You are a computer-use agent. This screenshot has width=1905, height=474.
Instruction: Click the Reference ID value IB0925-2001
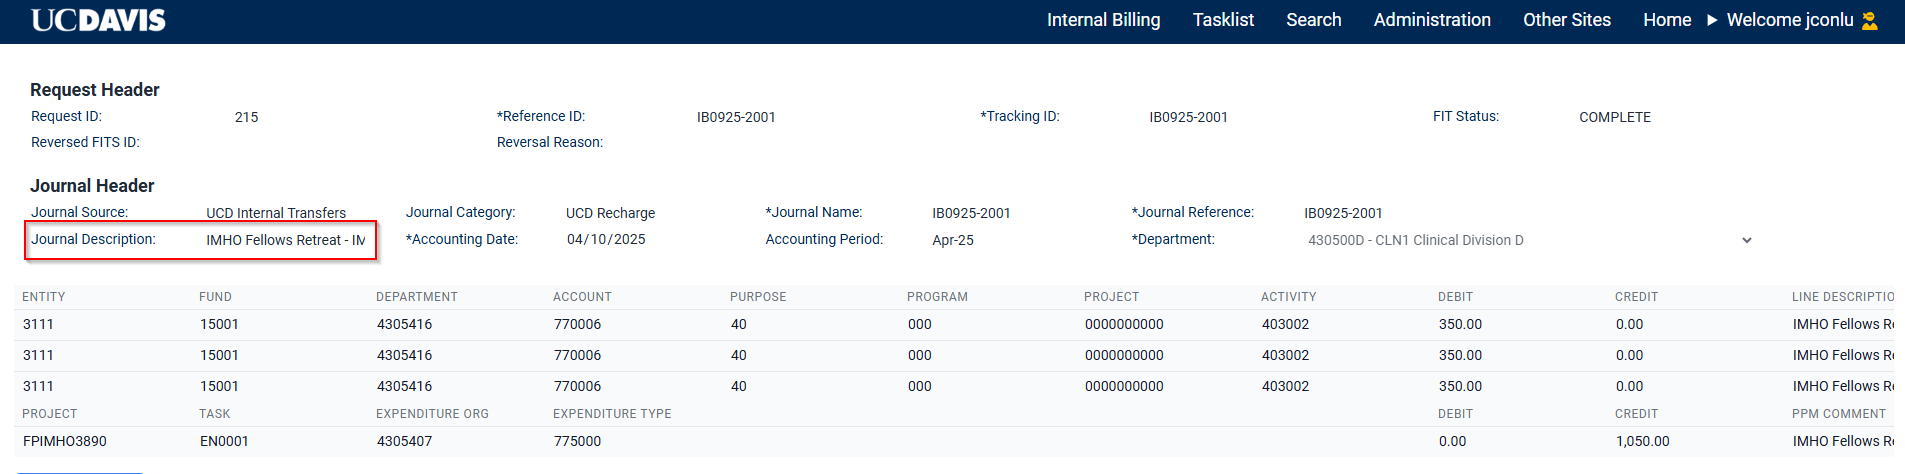pyautogui.click(x=736, y=117)
